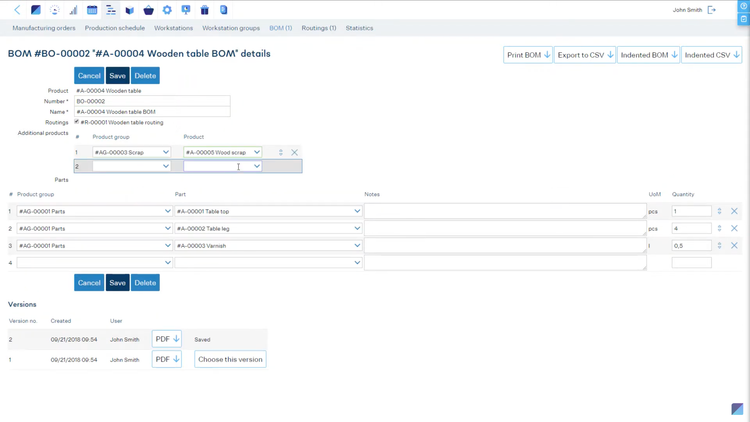Screen dimensions: 750x422
Task: Download PDF for version 2
Action: (167, 339)
